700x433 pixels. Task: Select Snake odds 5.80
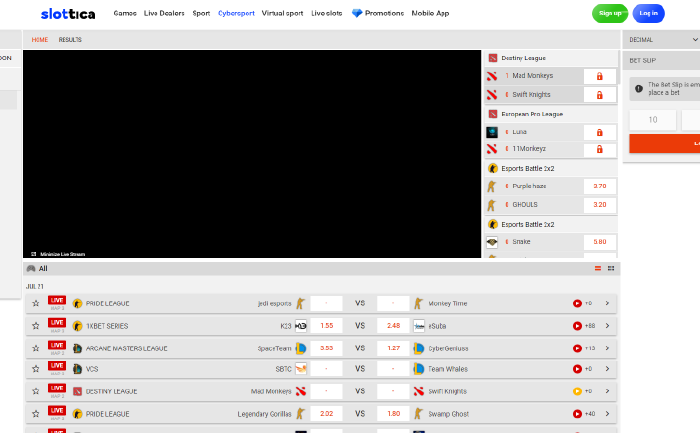pos(600,242)
